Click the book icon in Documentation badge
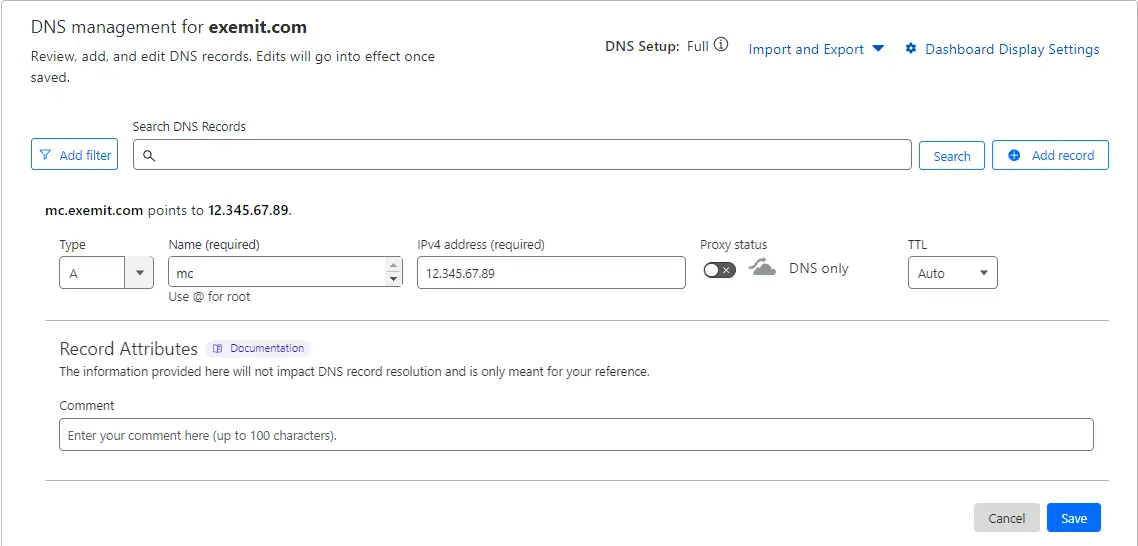The height and width of the screenshot is (546, 1138). pyautogui.click(x=217, y=349)
